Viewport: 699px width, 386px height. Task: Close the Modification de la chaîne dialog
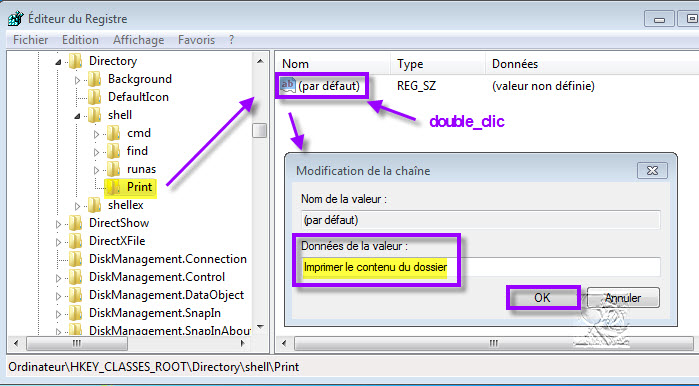[652, 171]
